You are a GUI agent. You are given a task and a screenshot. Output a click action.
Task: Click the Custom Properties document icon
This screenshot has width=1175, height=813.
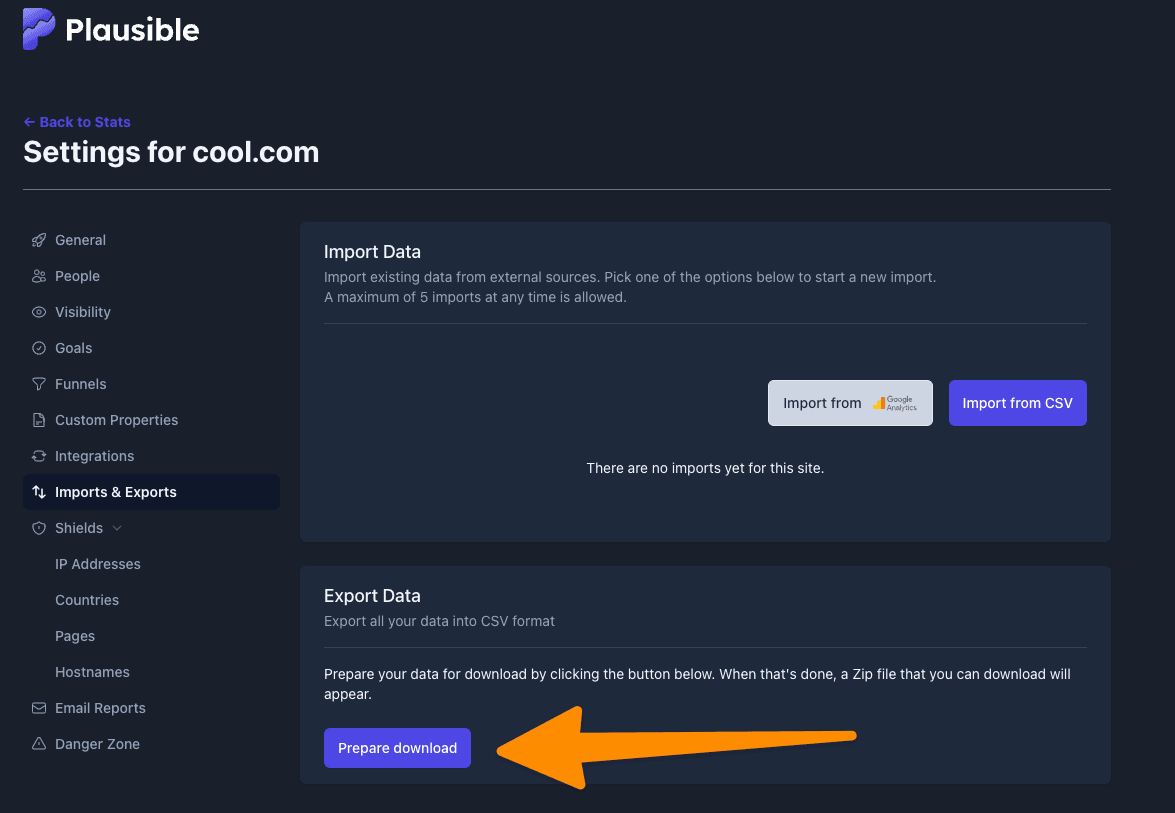(39, 420)
